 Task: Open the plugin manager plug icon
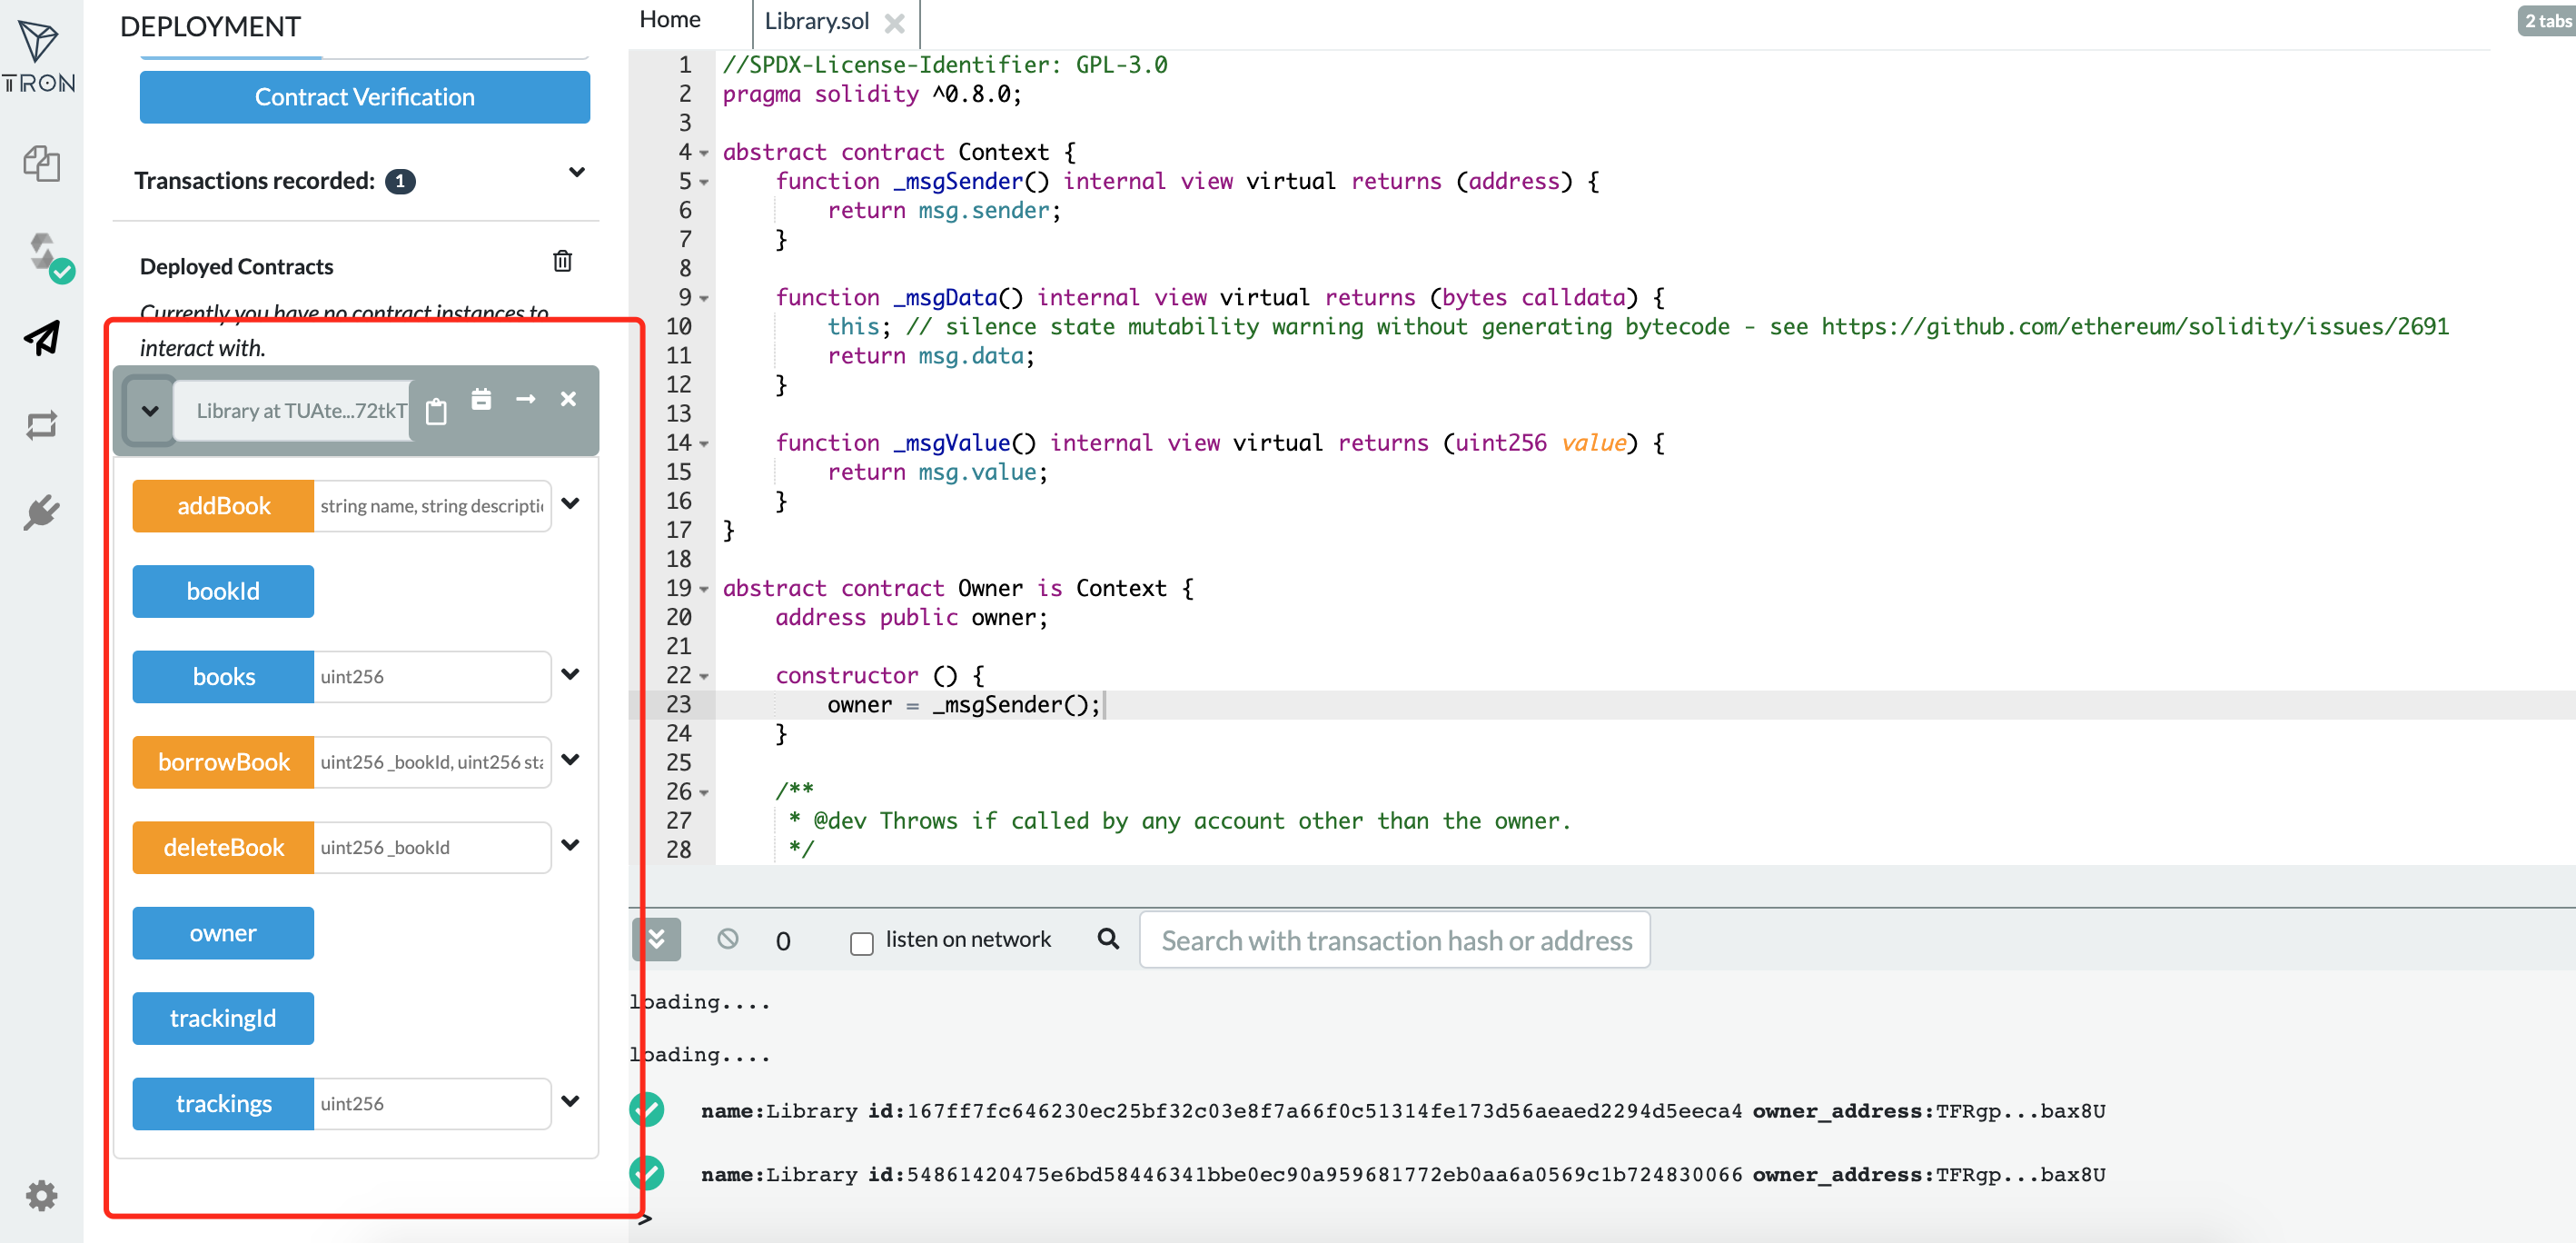click(x=41, y=512)
